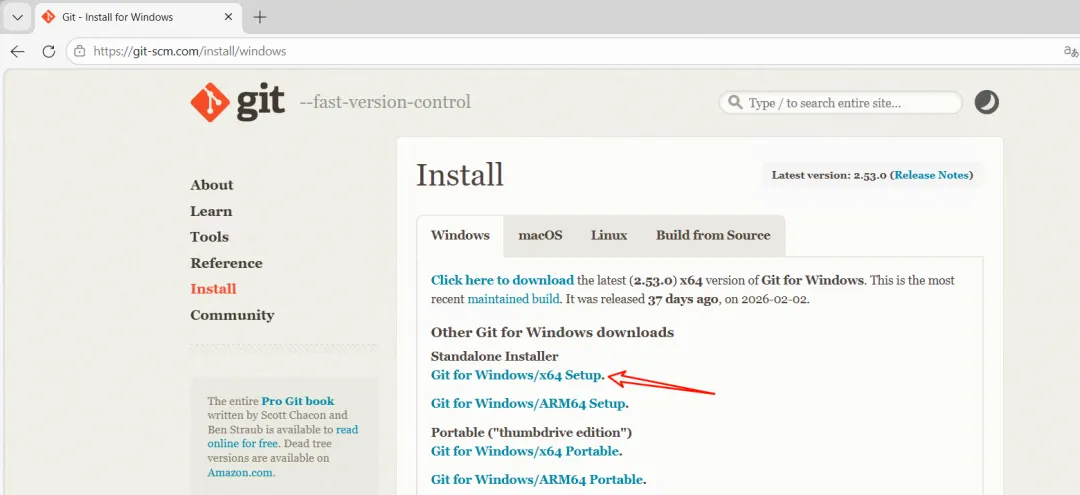The image size is (1080, 495).
Task: Open the Tools sidebar link
Action: tap(209, 236)
